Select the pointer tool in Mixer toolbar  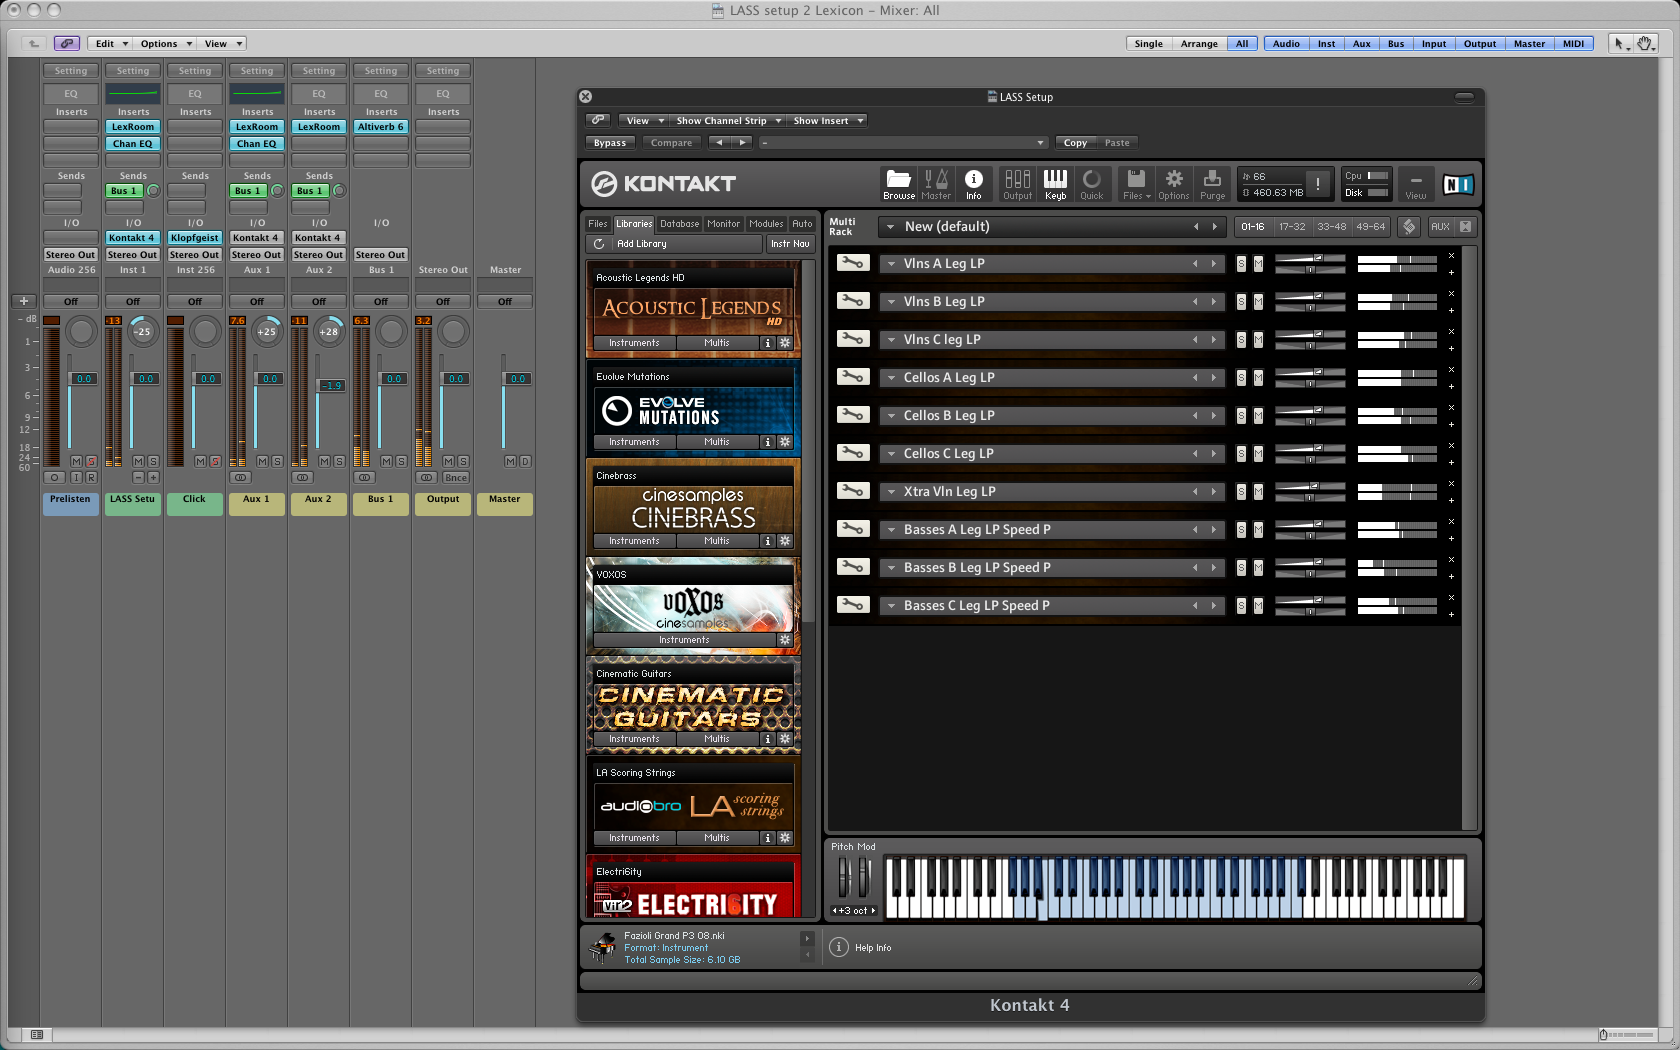(x=1620, y=43)
